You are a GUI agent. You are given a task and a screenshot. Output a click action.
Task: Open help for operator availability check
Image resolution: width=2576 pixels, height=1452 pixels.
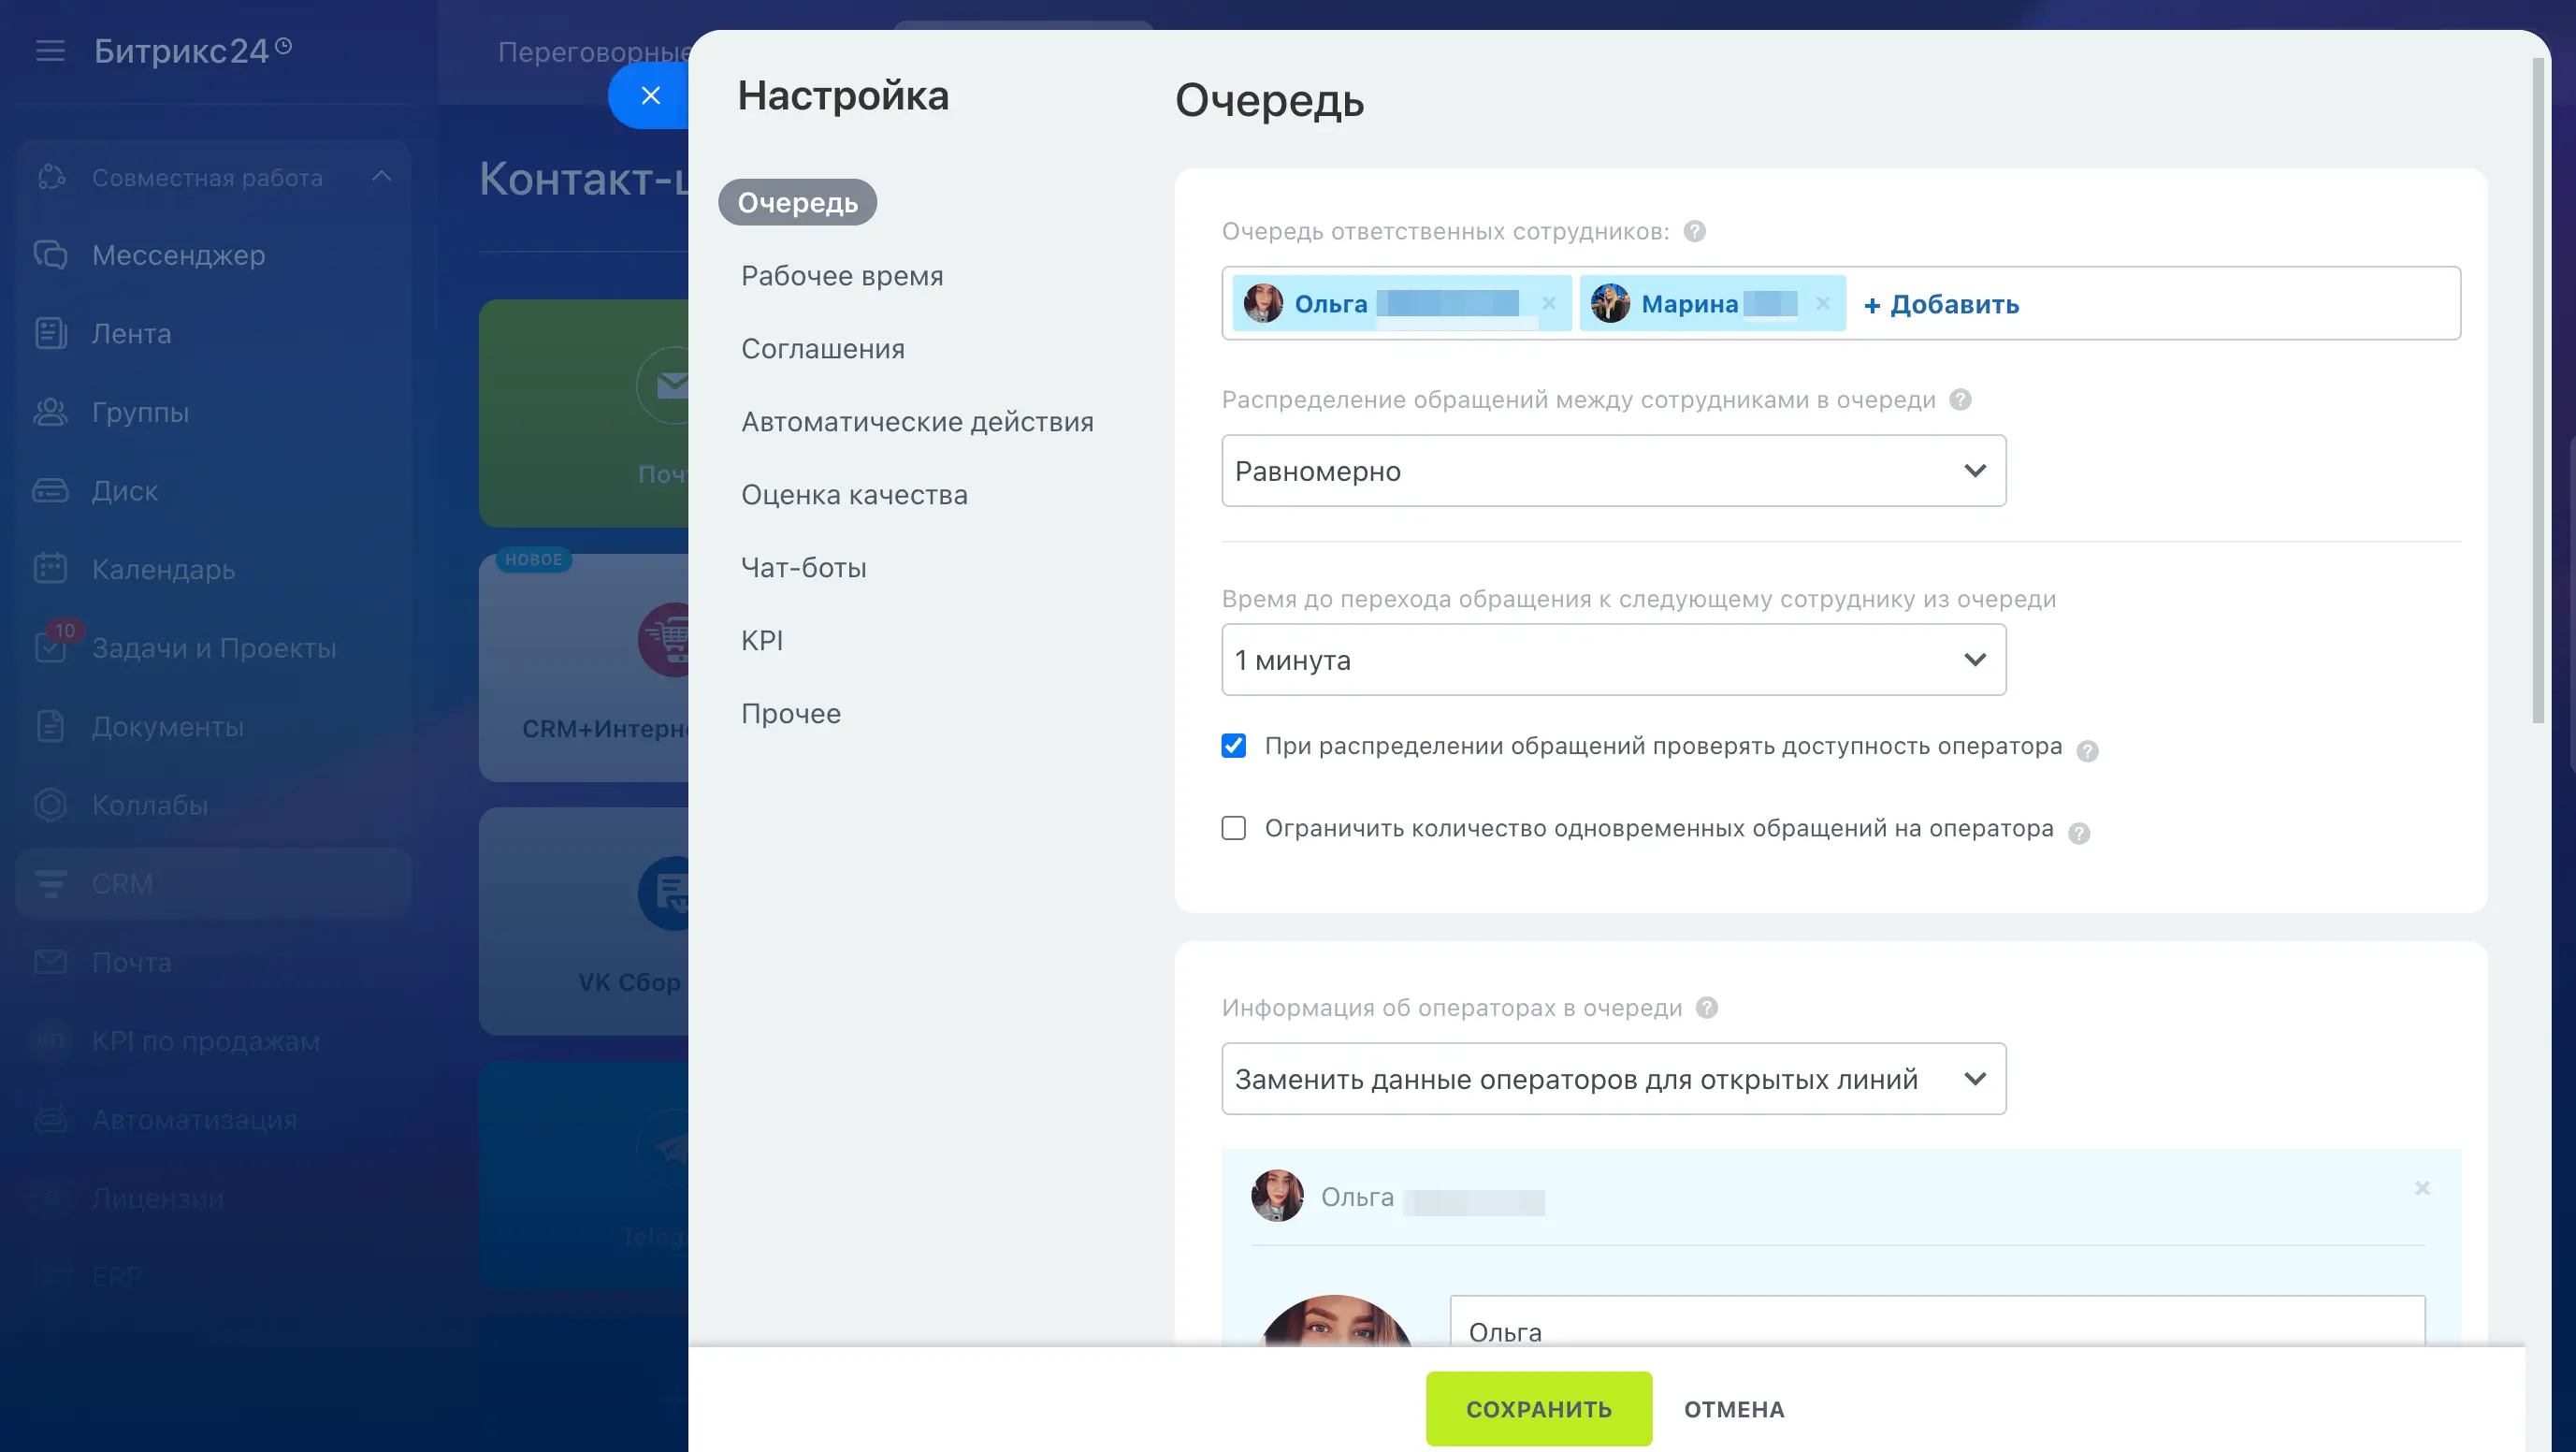pyautogui.click(x=2087, y=750)
